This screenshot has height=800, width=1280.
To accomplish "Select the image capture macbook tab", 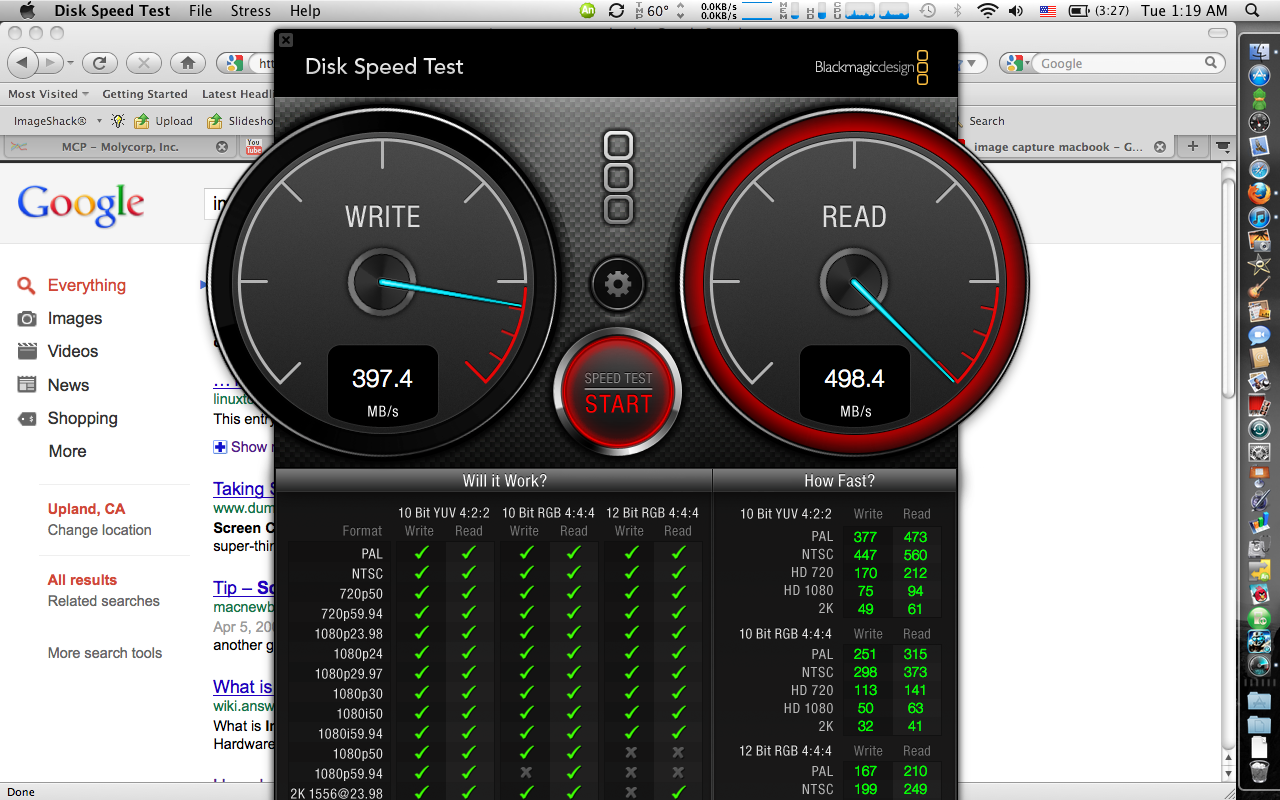I will (1064, 147).
